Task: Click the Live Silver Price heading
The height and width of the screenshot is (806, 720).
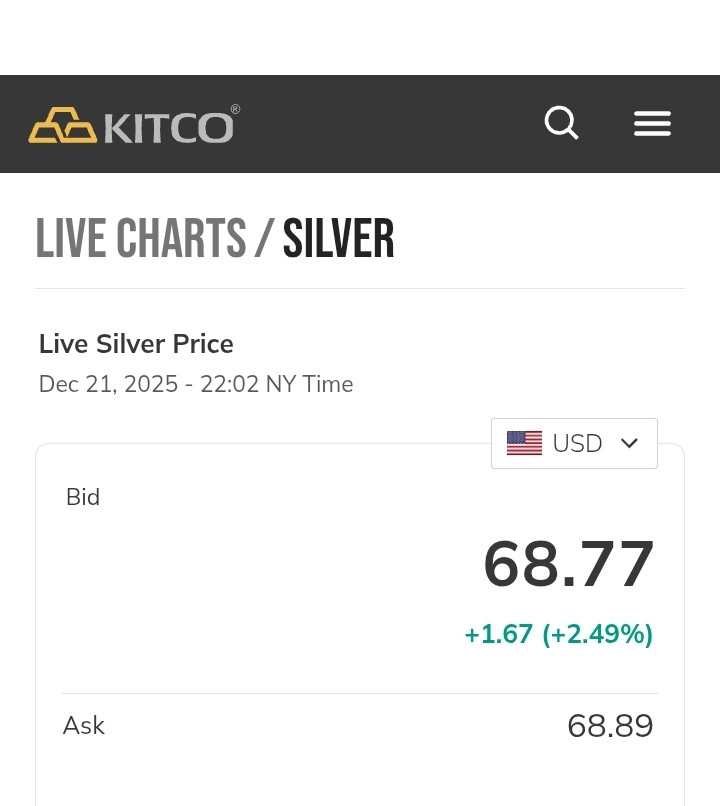Action: pos(136,344)
